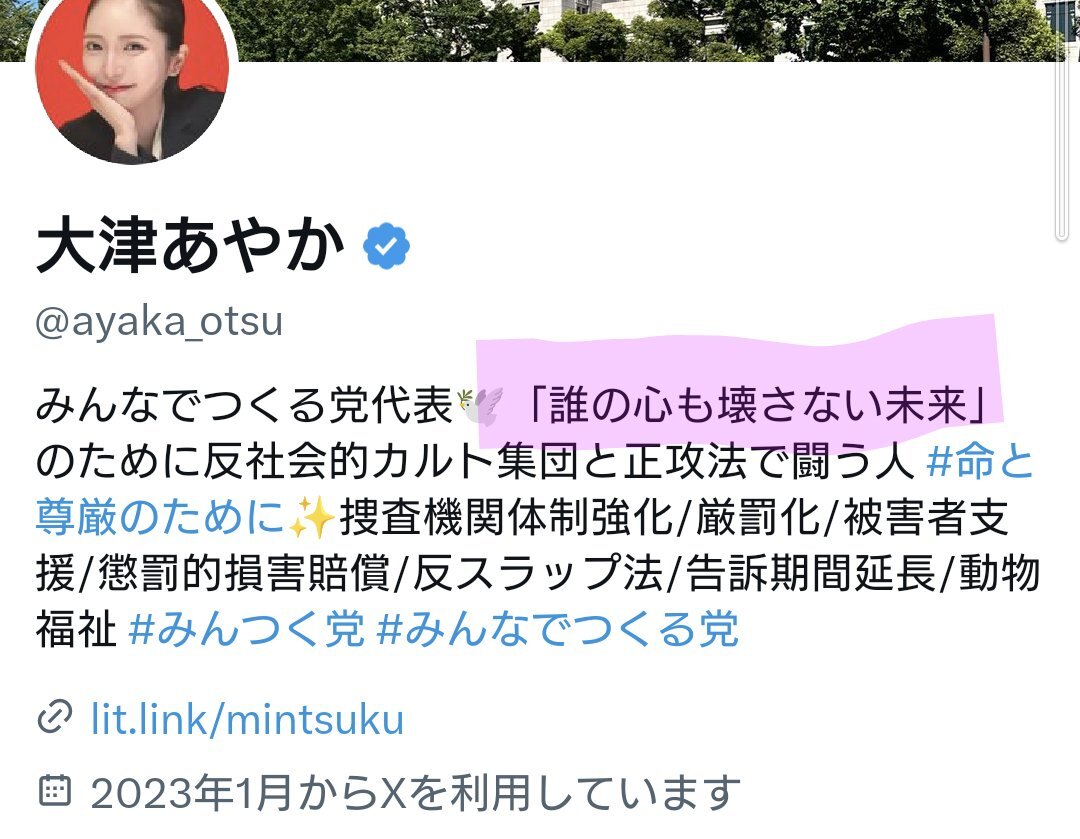Open the #みんつく党 hashtag
Image resolution: width=1080 pixels, height=839 pixels.
click(247, 629)
